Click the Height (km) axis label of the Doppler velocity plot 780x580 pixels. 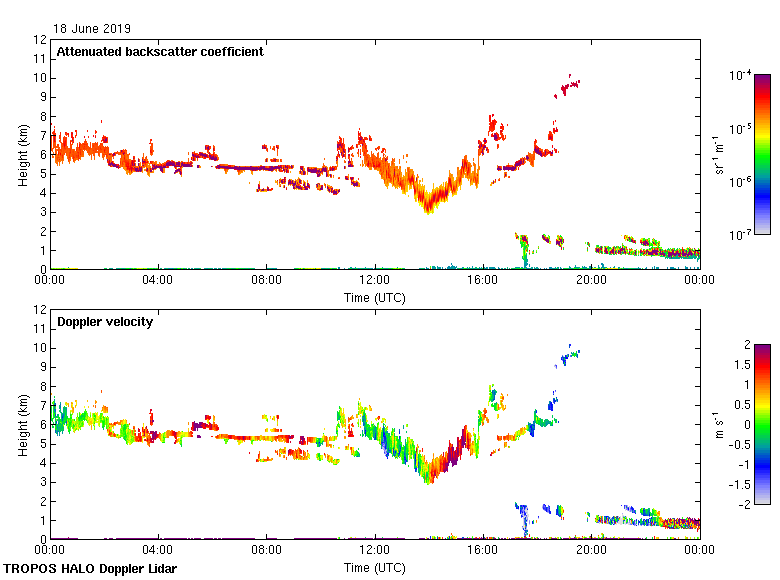(22, 425)
